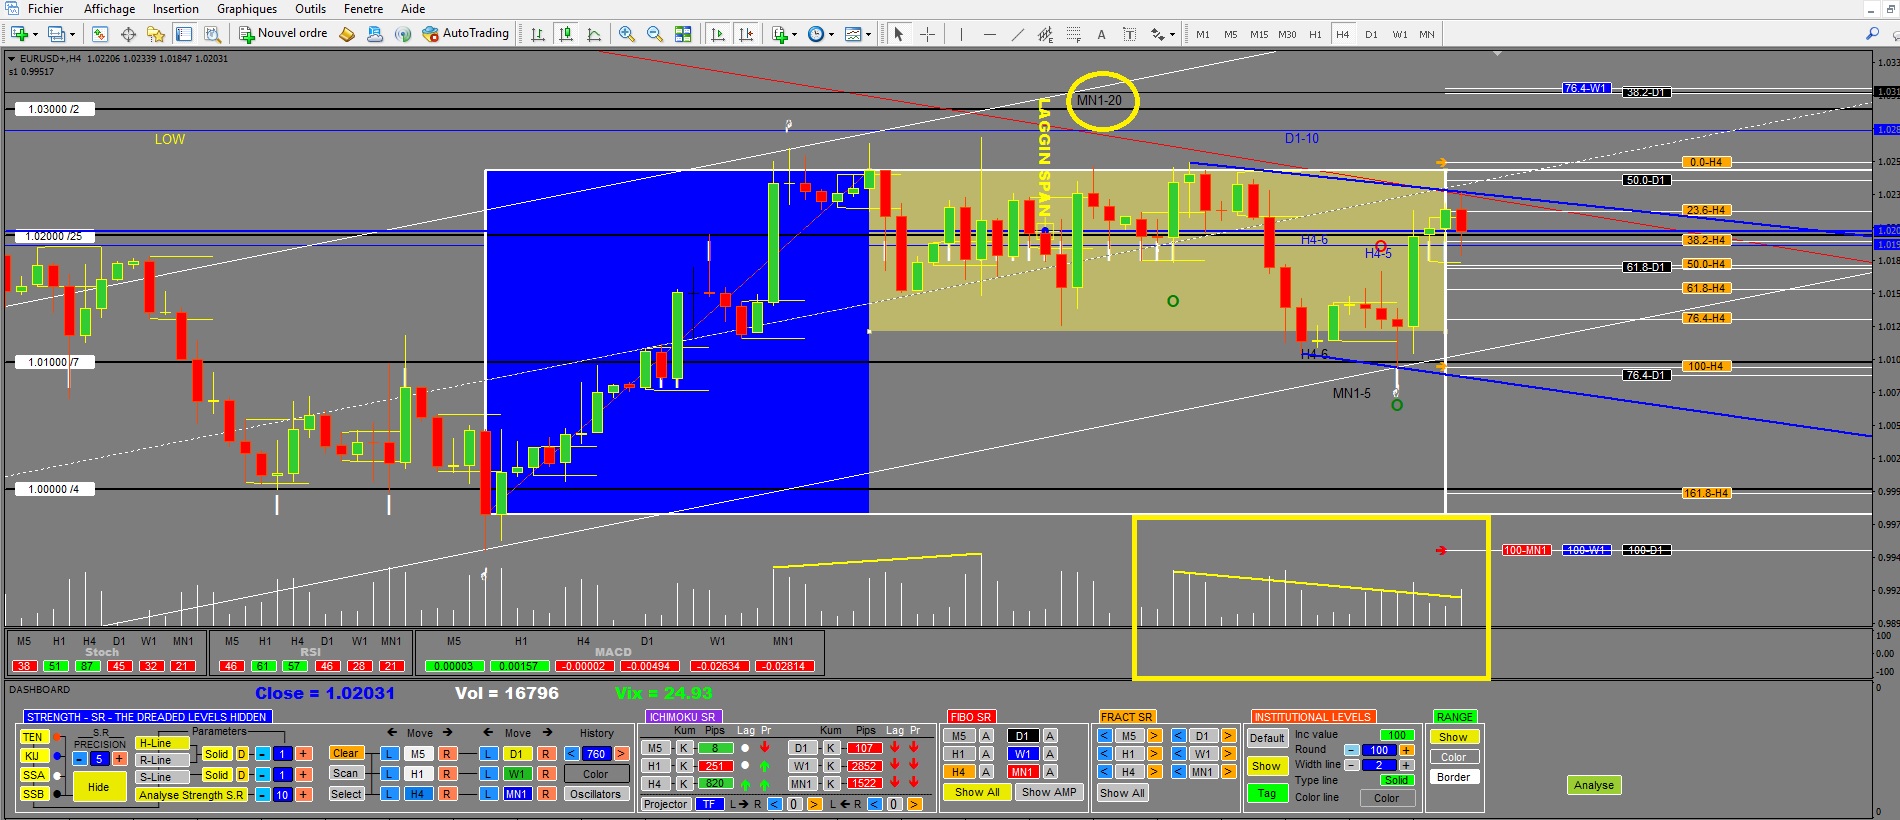Open the arrows objects dropdown arrow
Image resolution: width=1900 pixels, height=820 pixels.
[x=1172, y=34]
